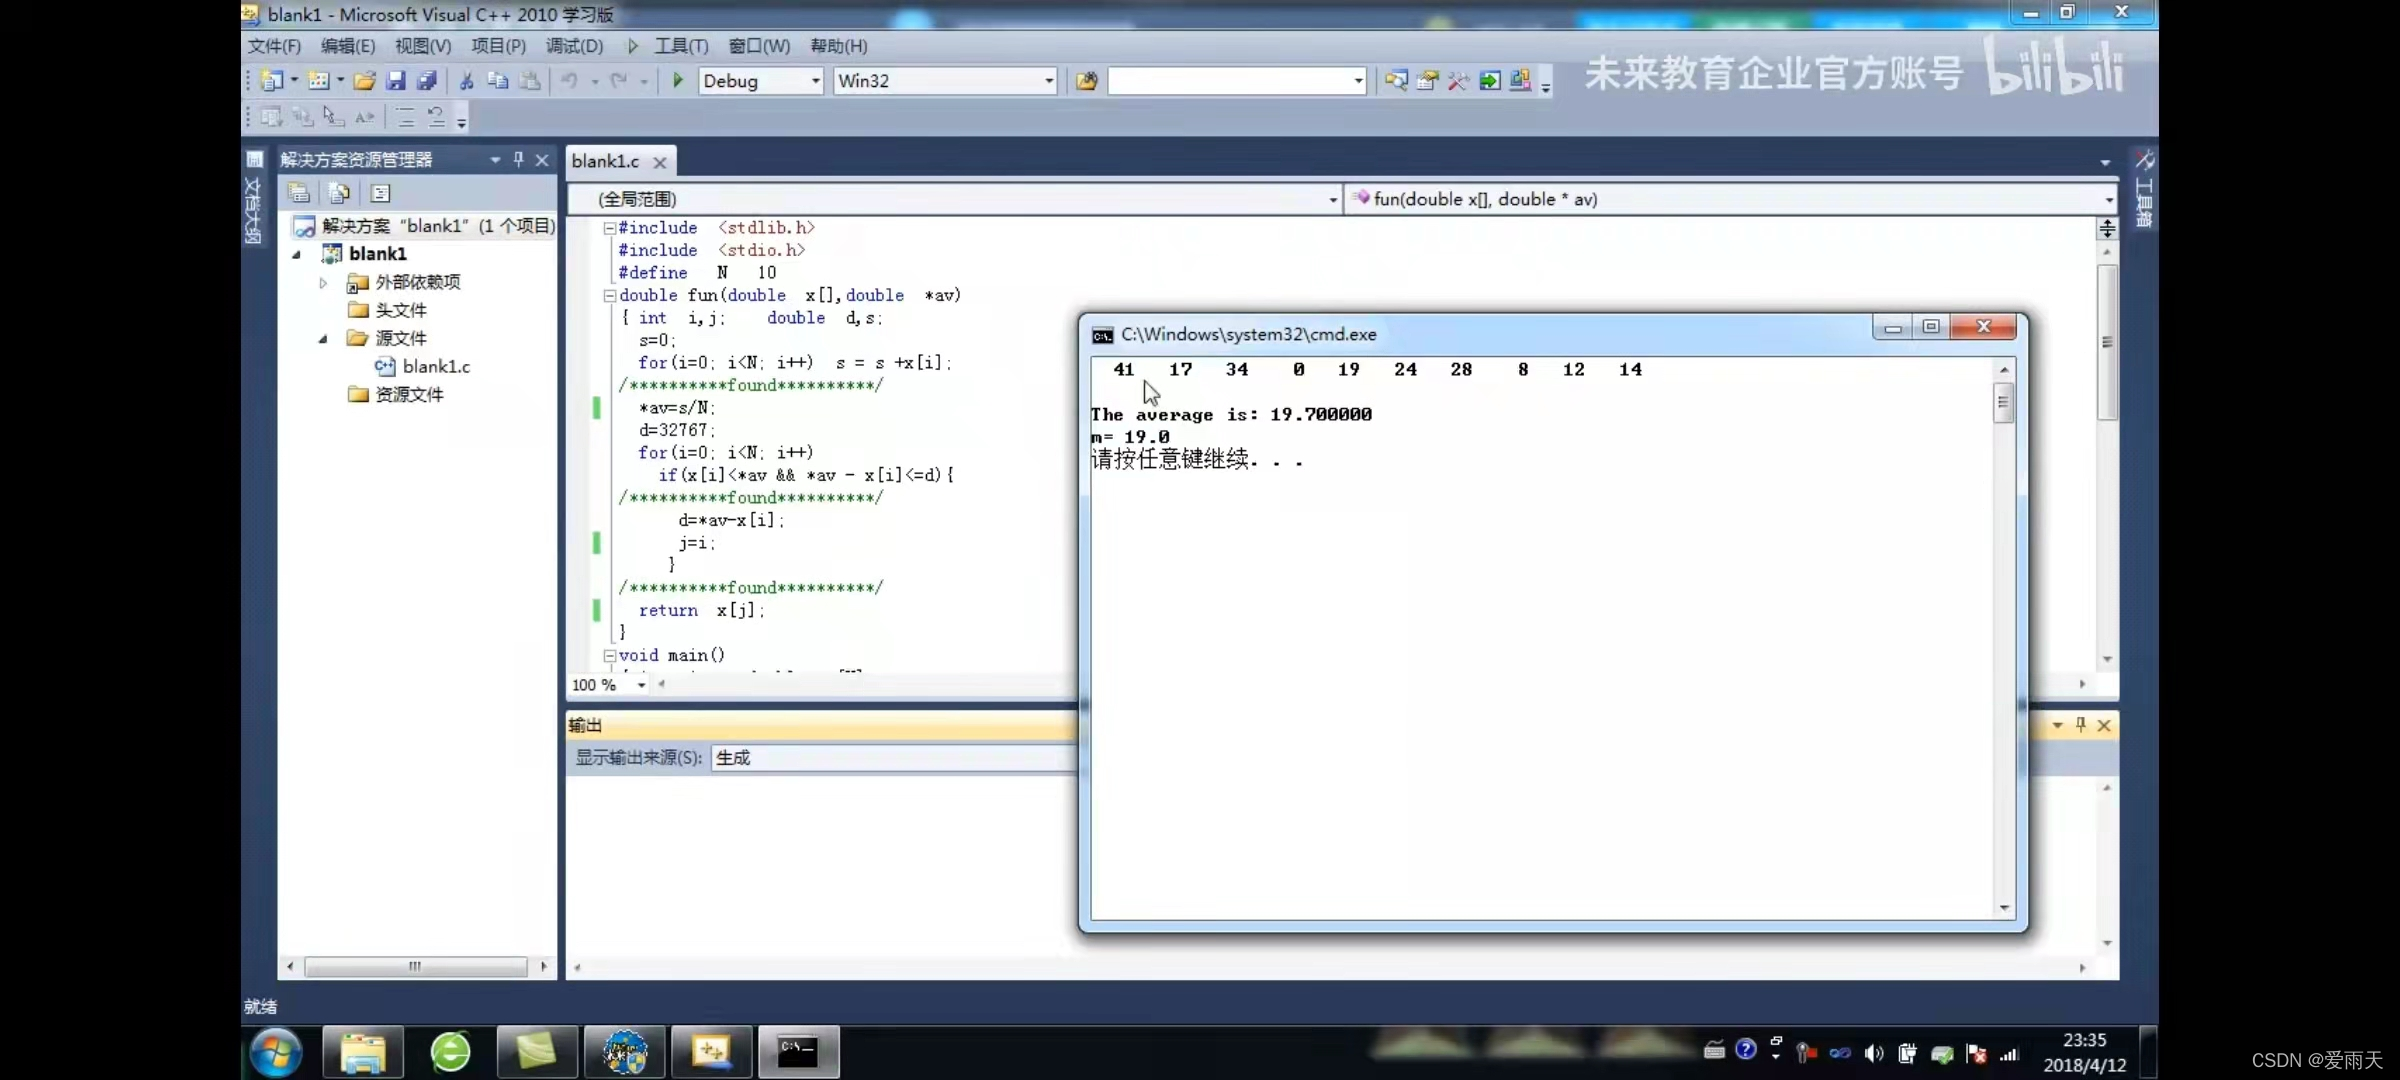Close the blank1.c tab
Image resolution: width=2400 pixels, height=1080 pixels.
(x=659, y=162)
